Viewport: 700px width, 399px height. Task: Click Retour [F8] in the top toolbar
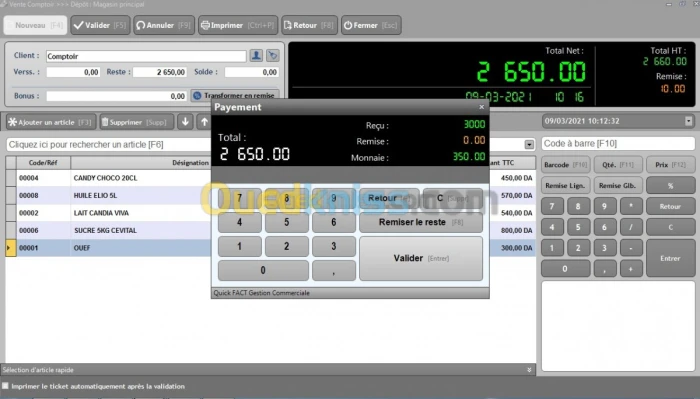point(309,25)
